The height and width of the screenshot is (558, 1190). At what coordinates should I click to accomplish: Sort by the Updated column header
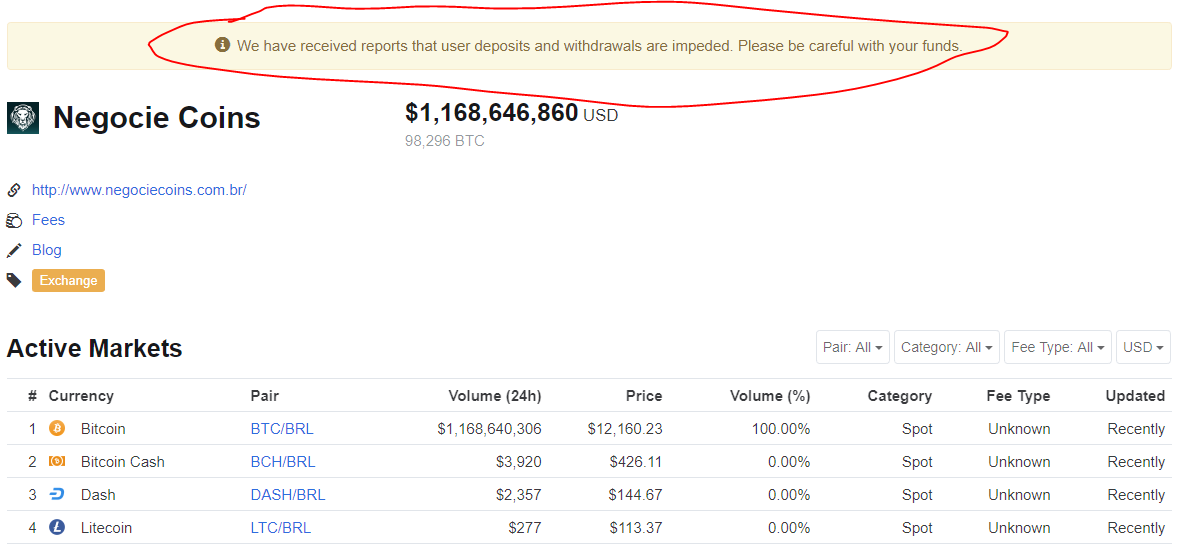click(x=1135, y=396)
